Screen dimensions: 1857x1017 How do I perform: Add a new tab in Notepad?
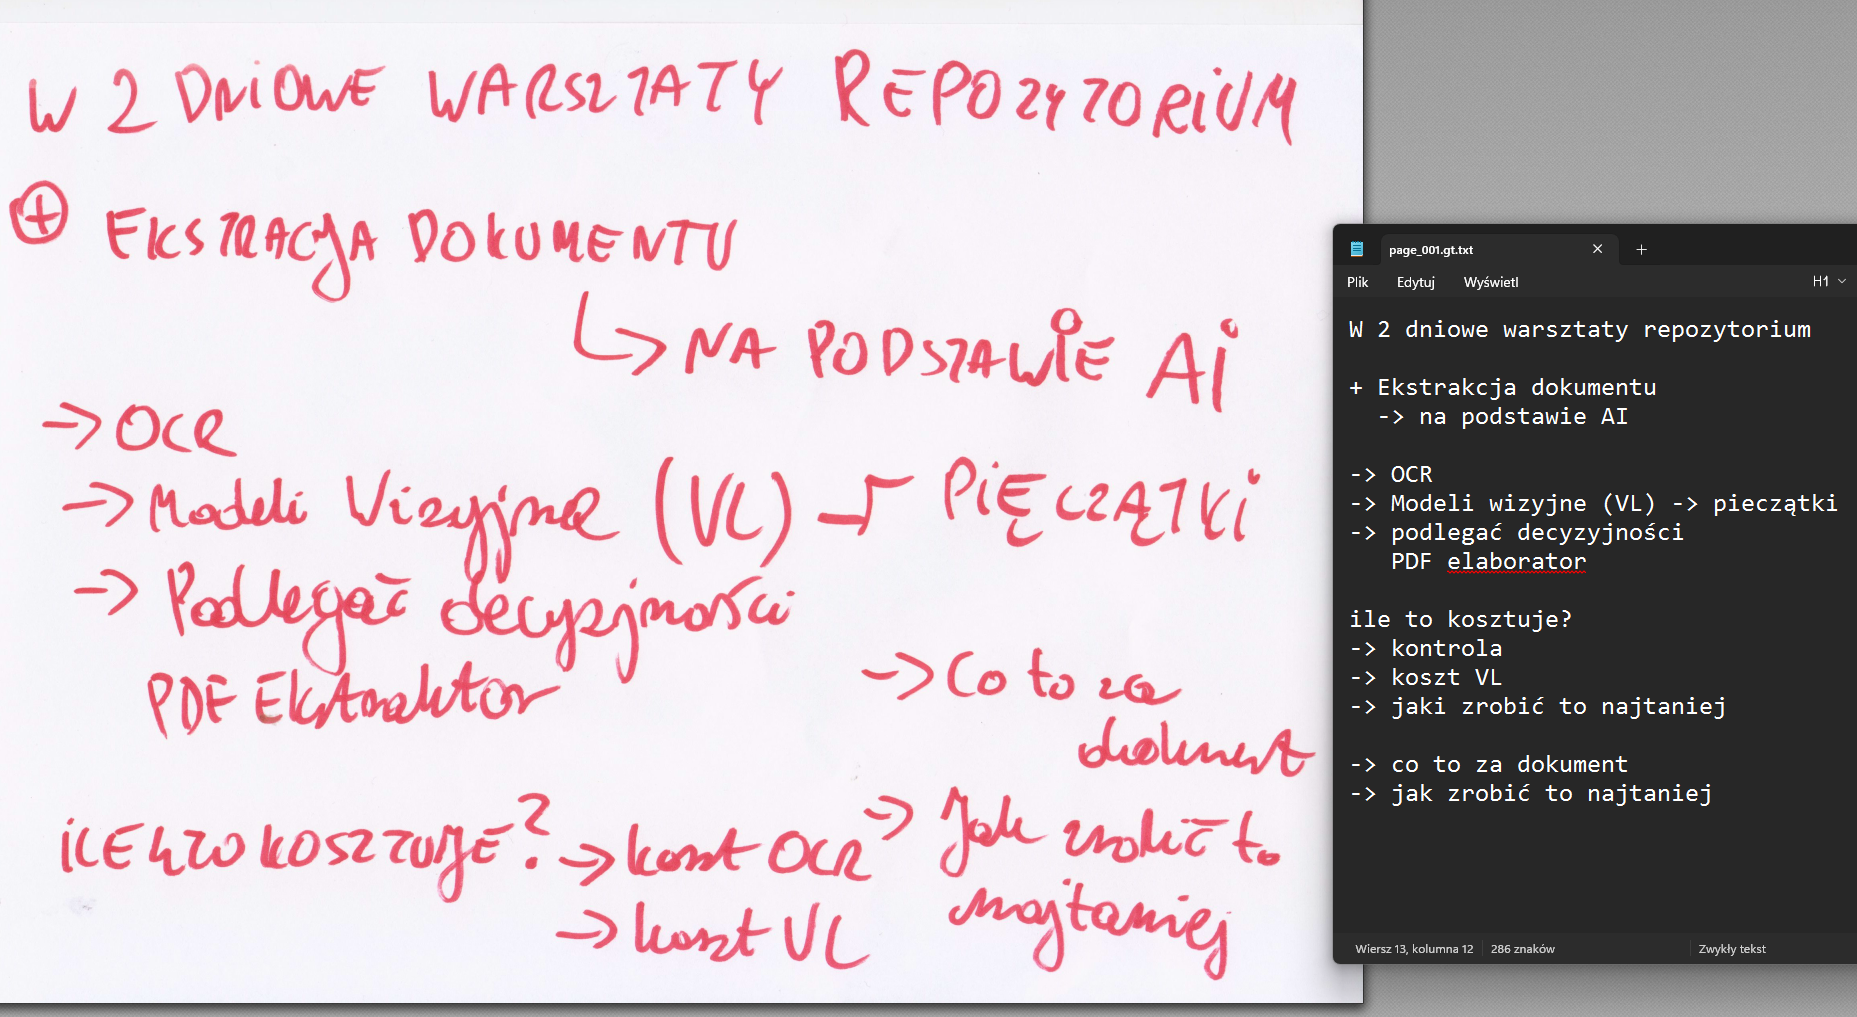pyautogui.click(x=1641, y=249)
